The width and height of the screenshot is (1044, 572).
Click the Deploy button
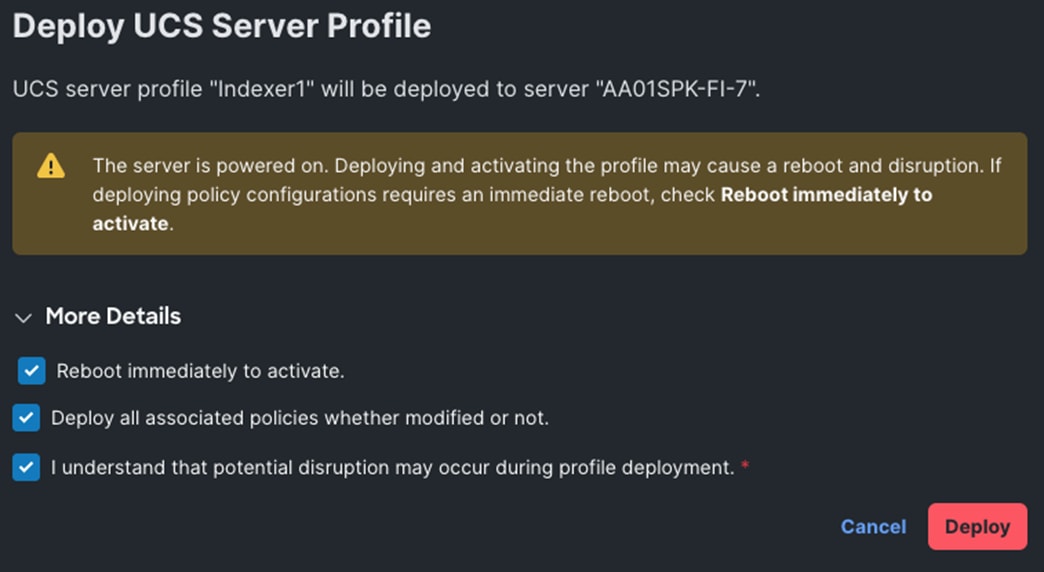[977, 527]
